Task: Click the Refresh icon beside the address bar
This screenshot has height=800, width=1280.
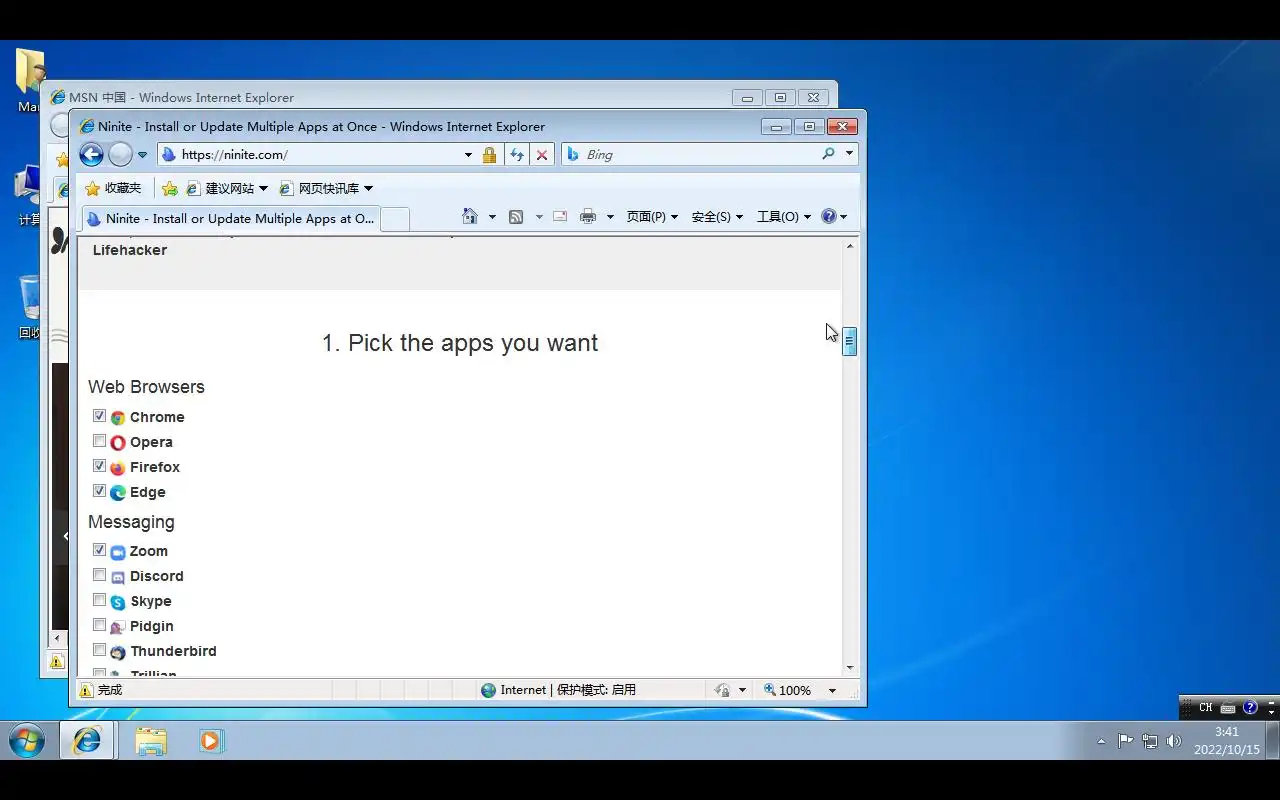Action: point(517,155)
